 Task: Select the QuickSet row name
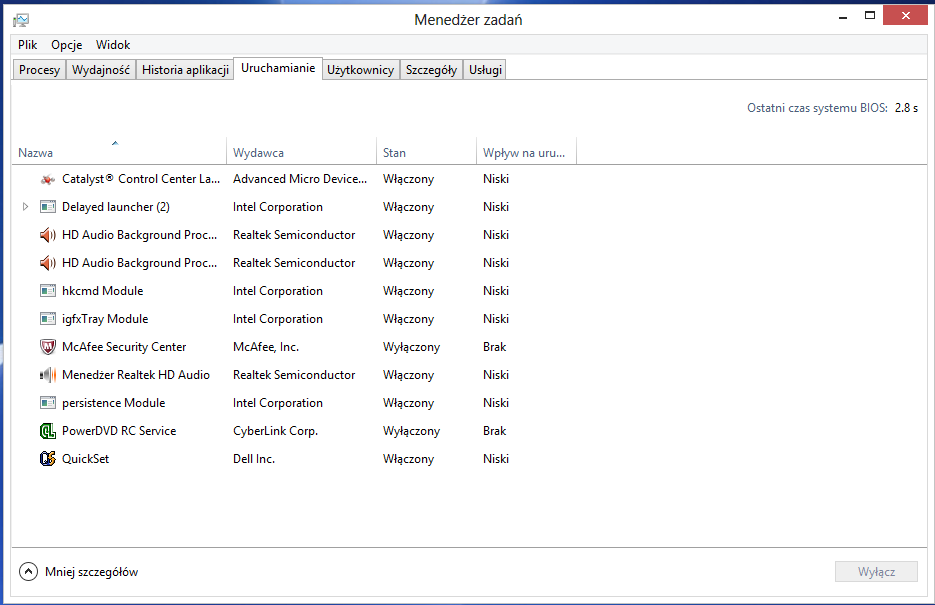pos(85,459)
